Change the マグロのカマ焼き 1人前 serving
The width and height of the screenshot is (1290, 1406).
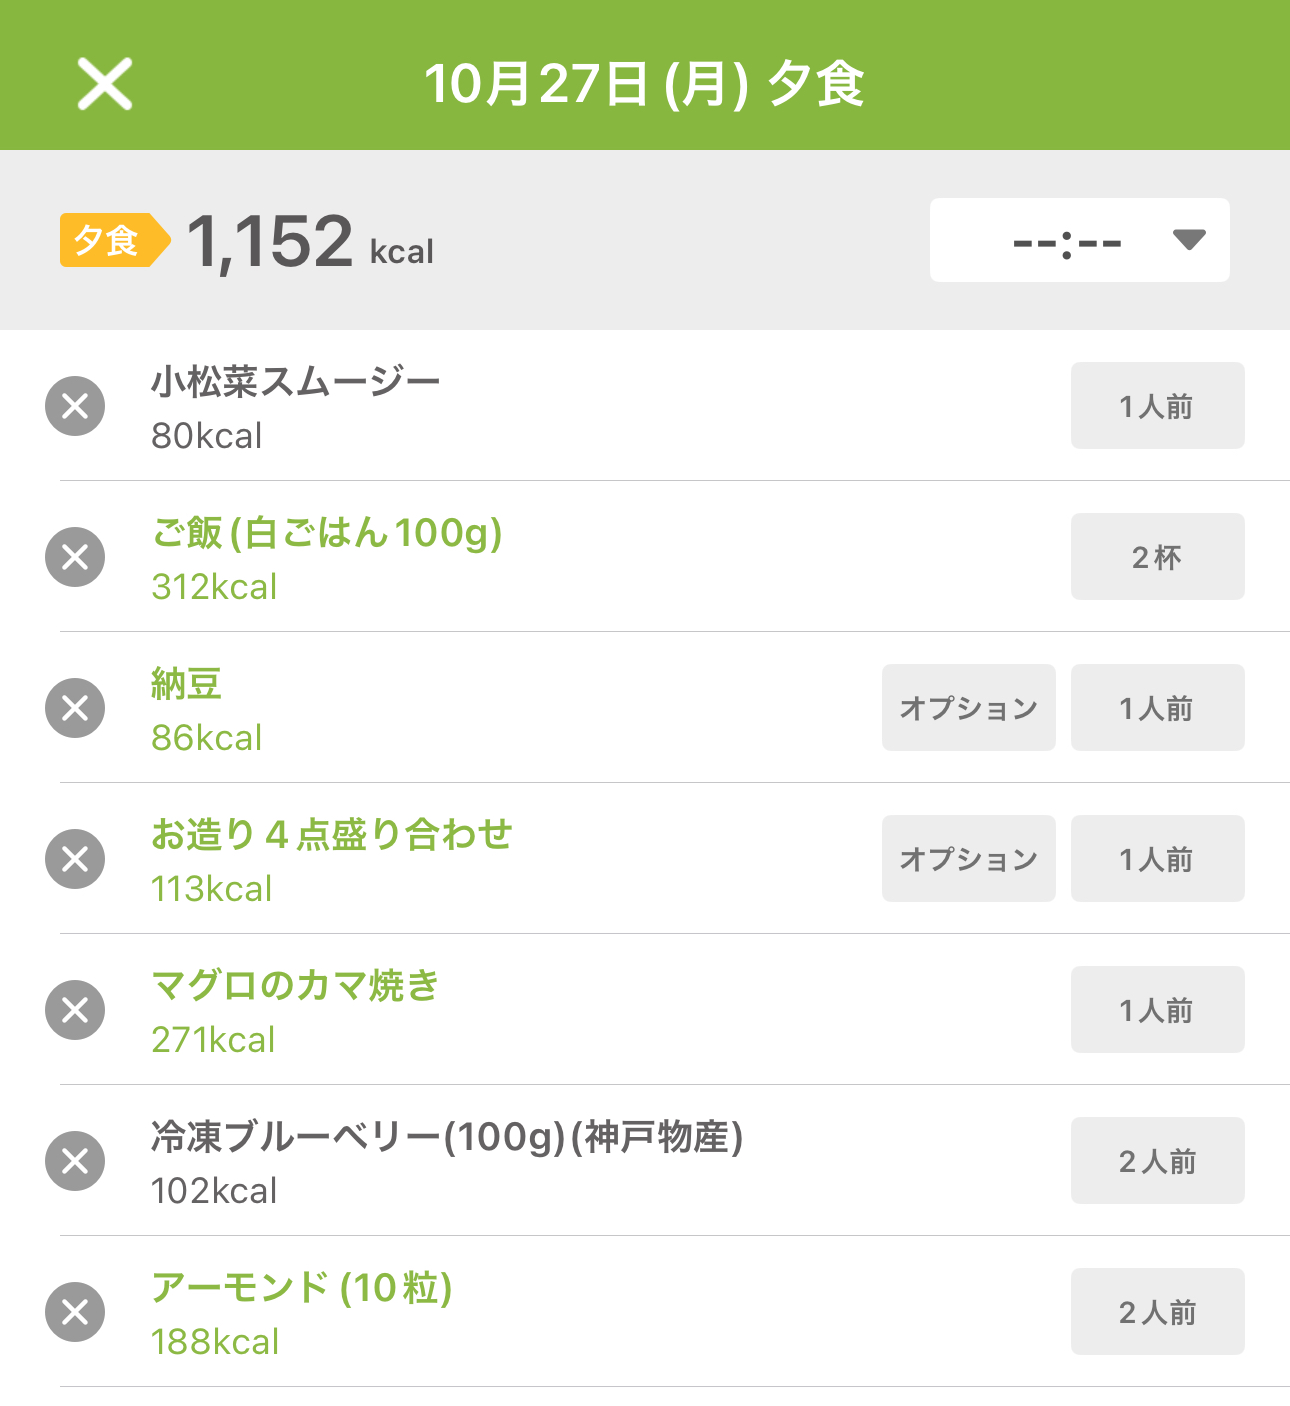click(1157, 1010)
